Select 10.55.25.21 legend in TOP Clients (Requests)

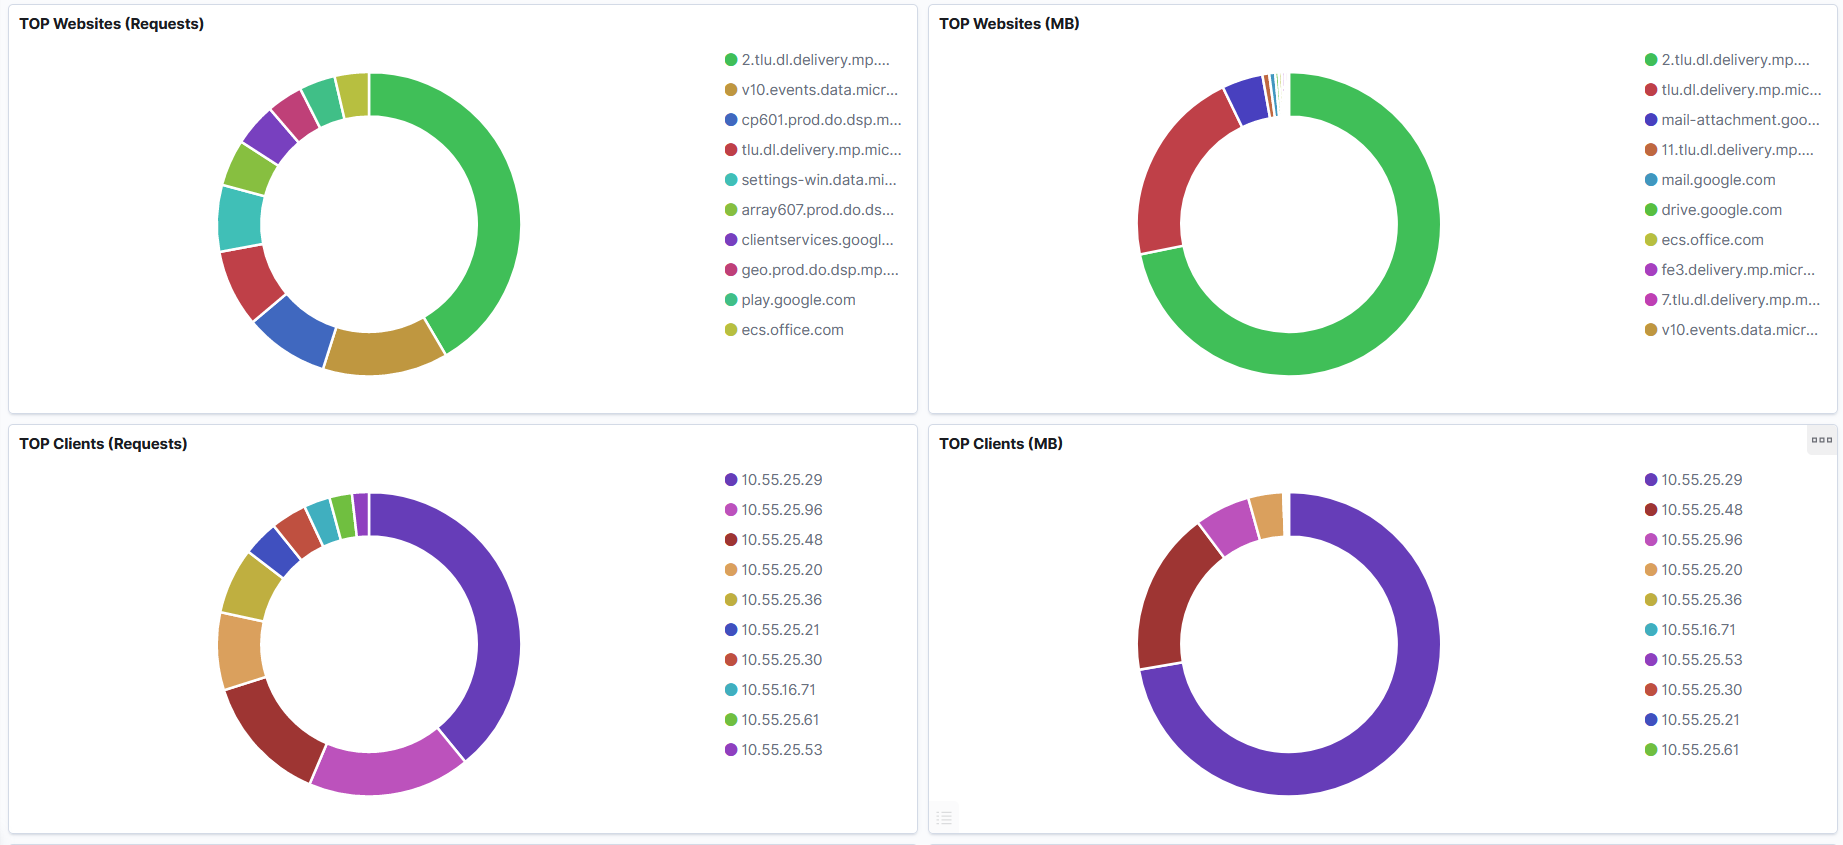(773, 630)
